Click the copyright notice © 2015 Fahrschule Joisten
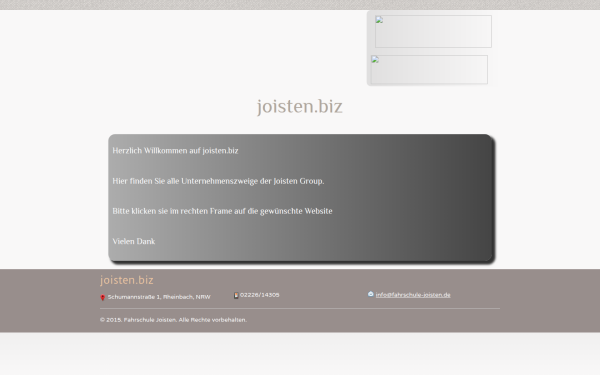Viewport: 600px width, 375px height. (173, 320)
